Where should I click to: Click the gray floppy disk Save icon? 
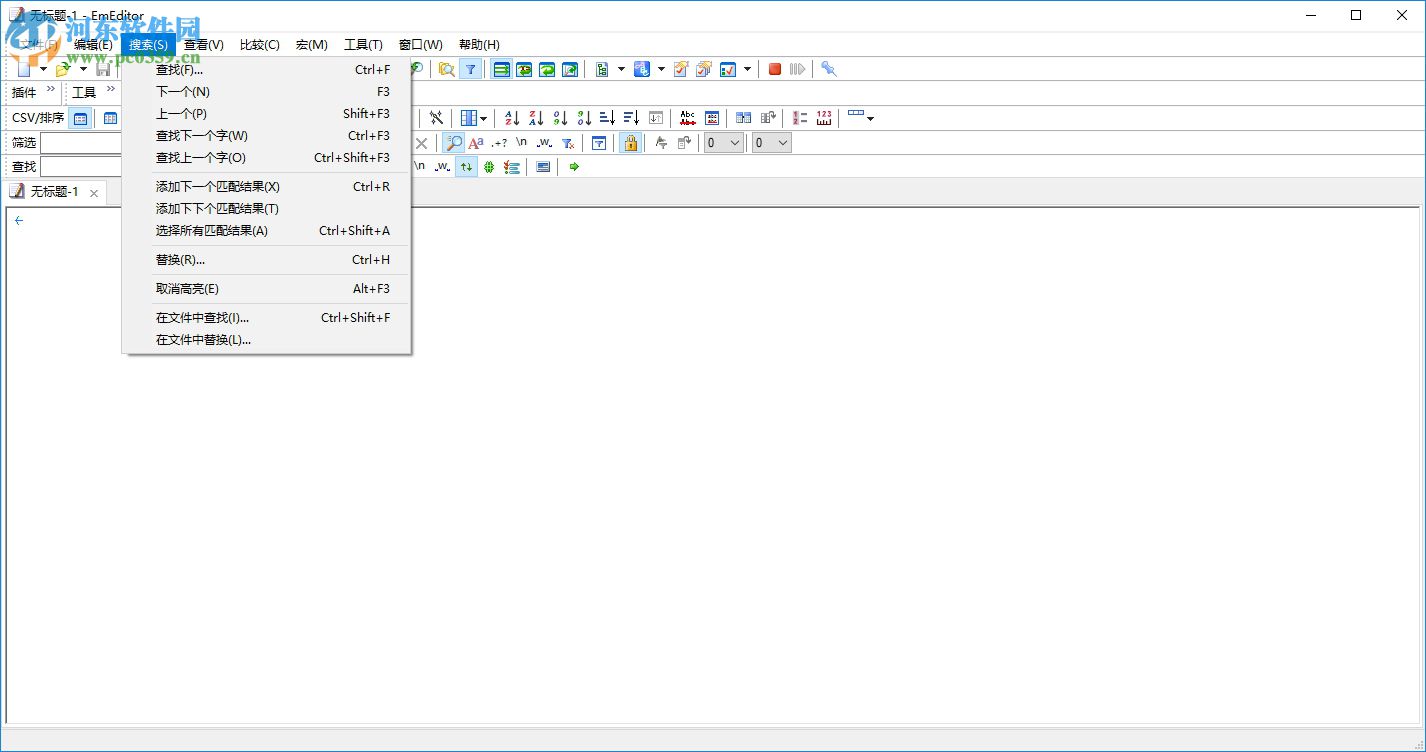pyautogui.click(x=103, y=69)
